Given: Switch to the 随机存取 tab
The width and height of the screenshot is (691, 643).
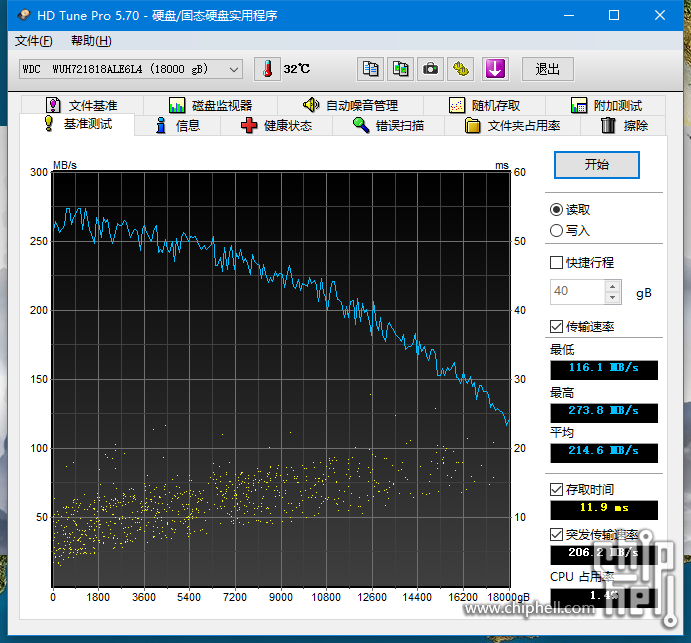Looking at the screenshot, I should click(x=484, y=105).
